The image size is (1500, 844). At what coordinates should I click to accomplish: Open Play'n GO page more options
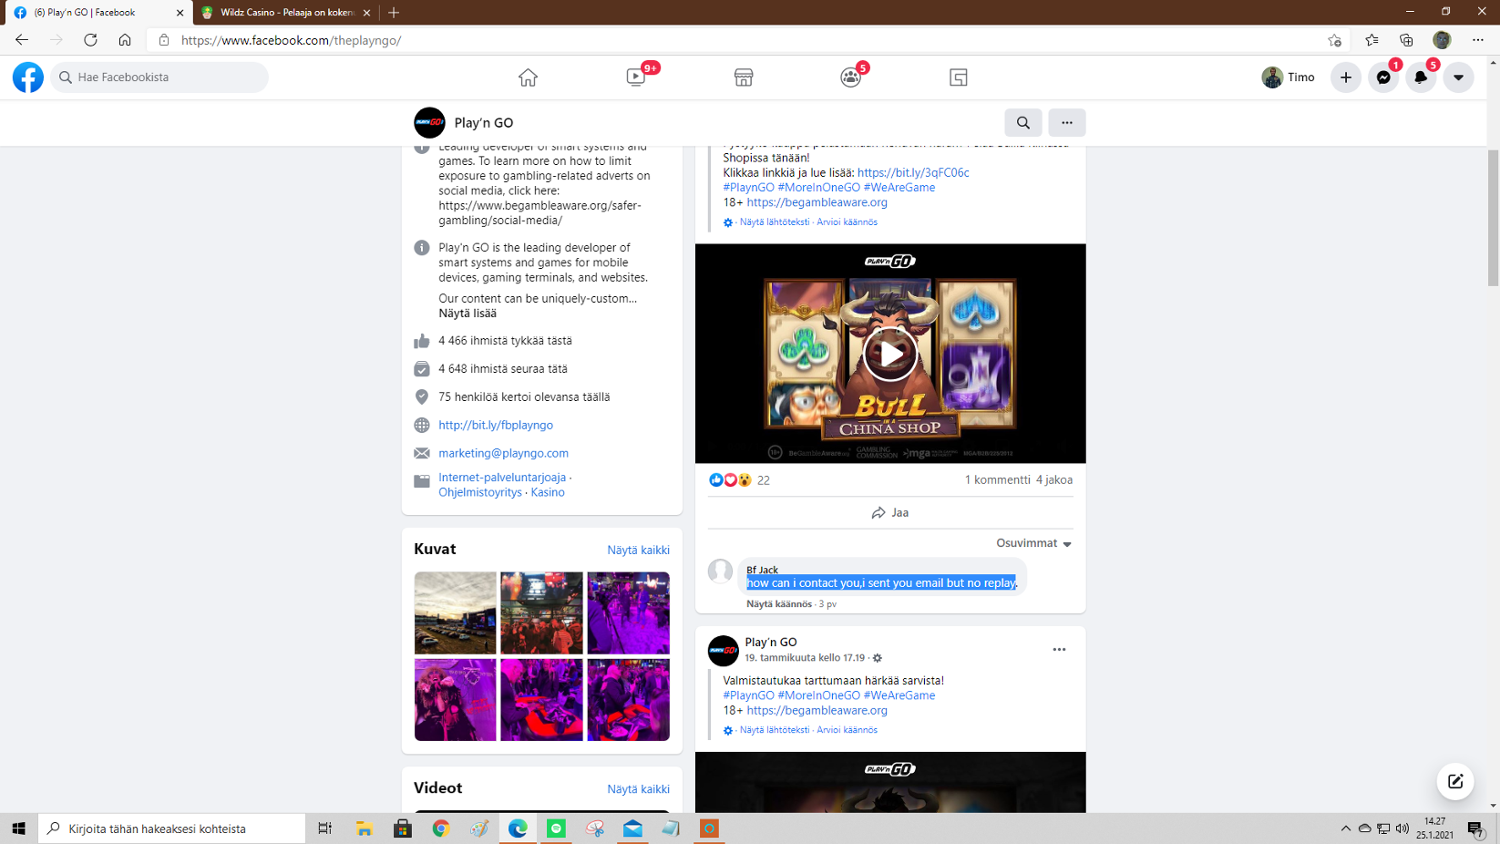pyautogui.click(x=1067, y=122)
